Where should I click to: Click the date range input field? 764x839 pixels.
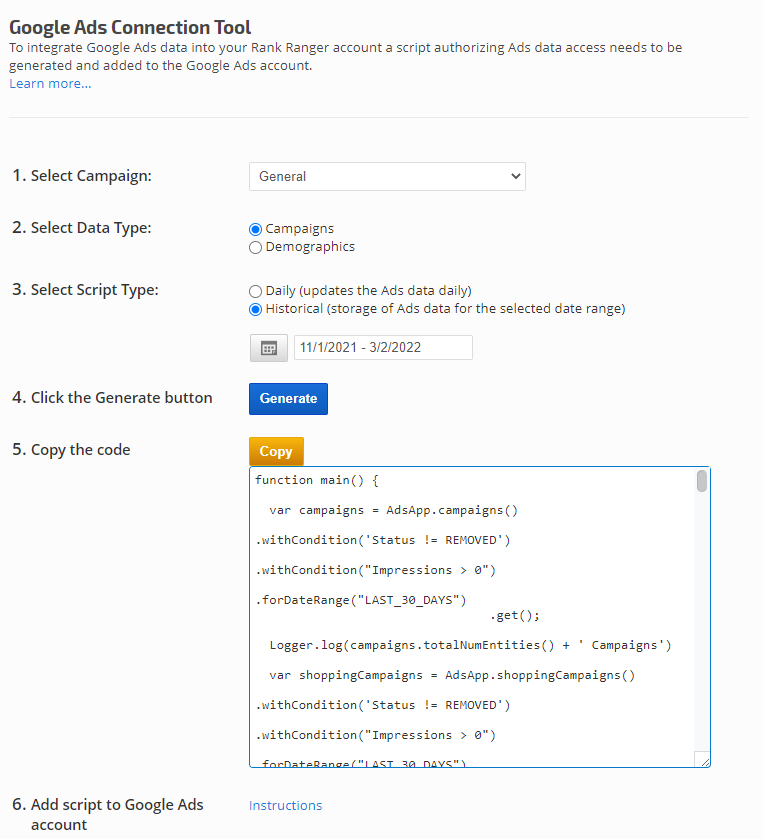(383, 348)
